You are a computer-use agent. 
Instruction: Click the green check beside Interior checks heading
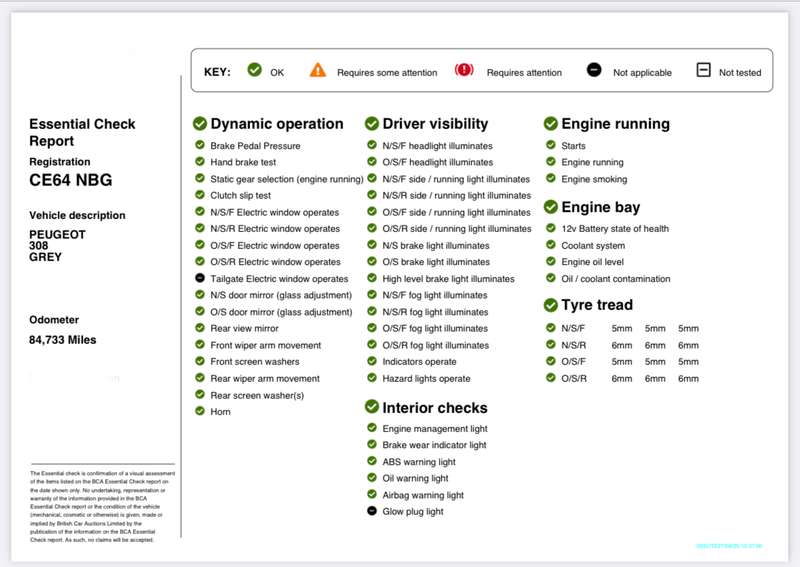point(372,407)
